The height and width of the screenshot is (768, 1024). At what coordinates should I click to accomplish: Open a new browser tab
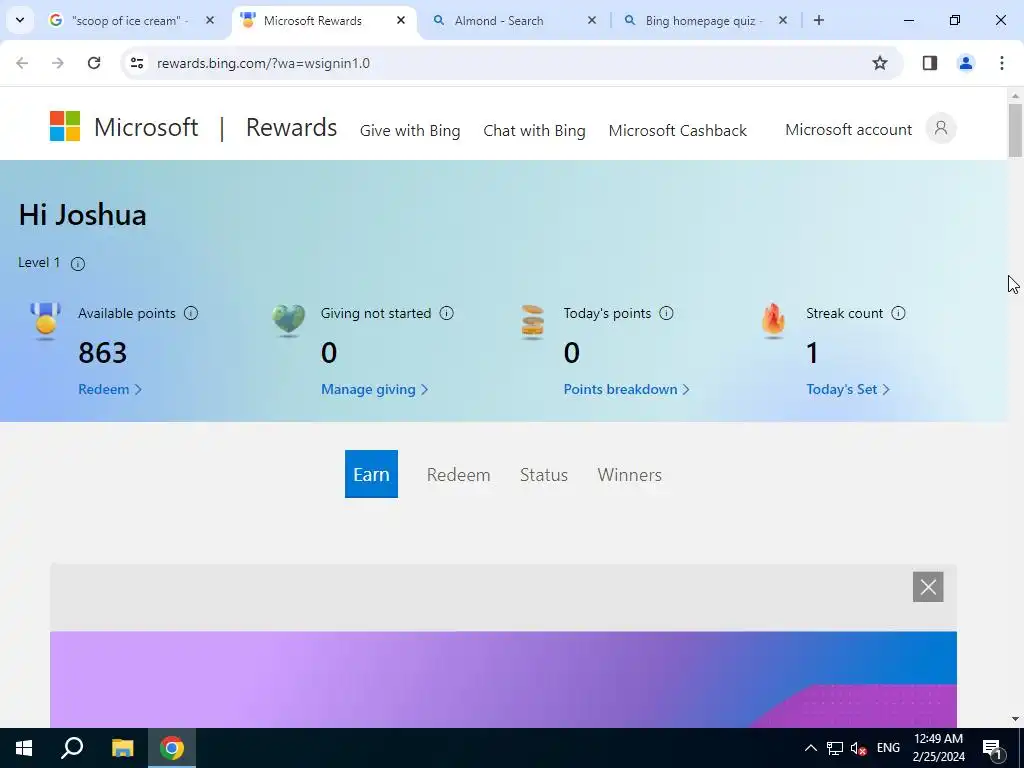coord(818,20)
